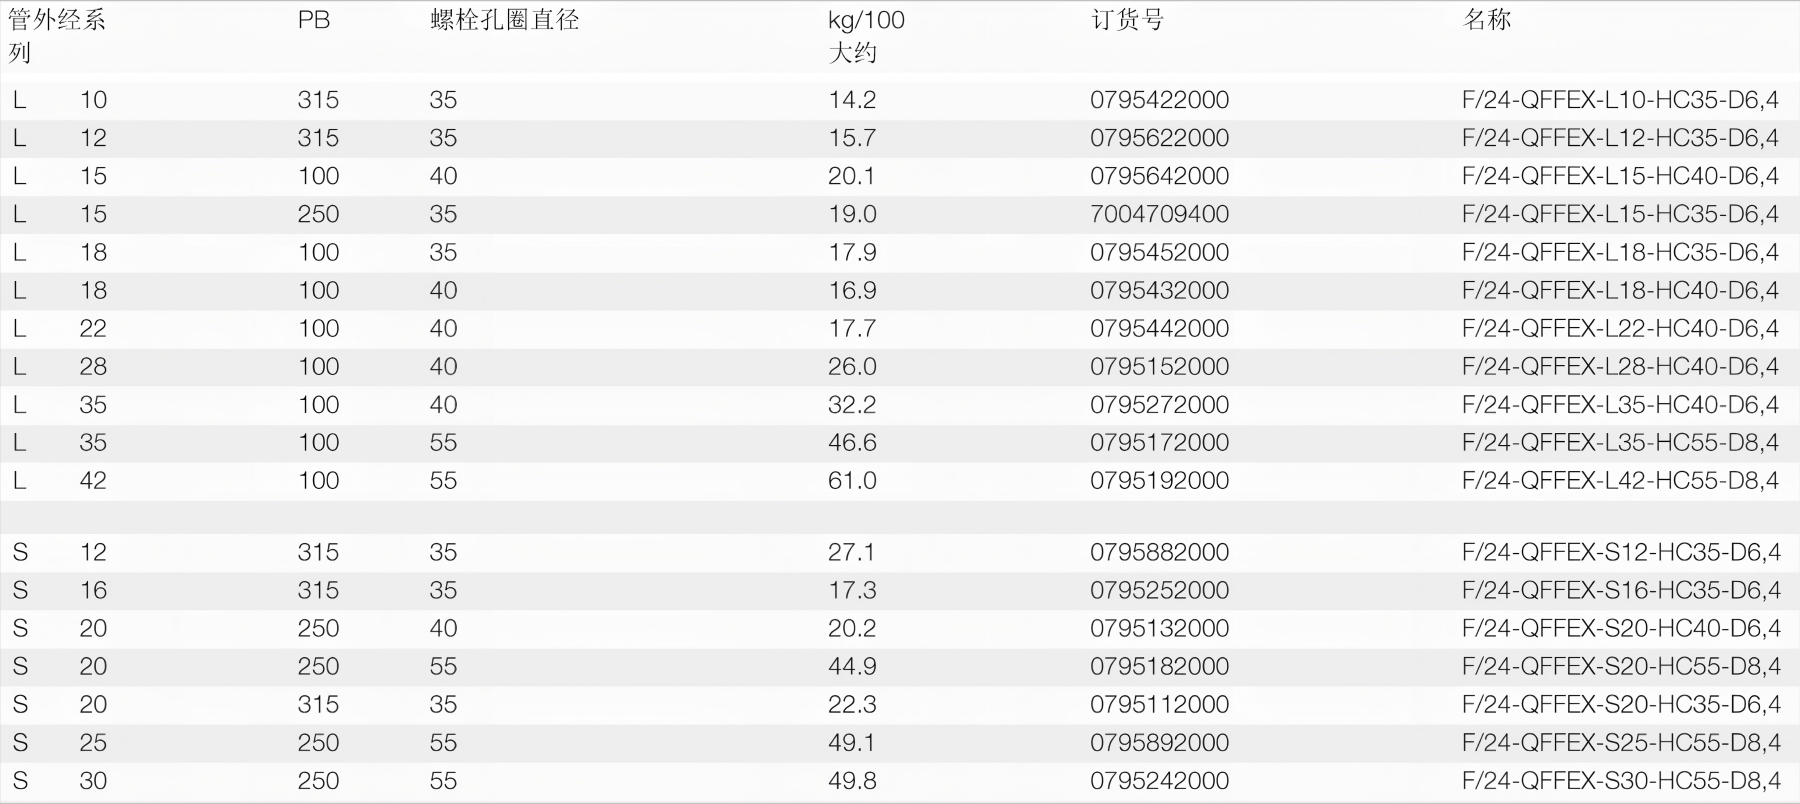Image resolution: width=1800 pixels, height=804 pixels.
Task: Click order number 0795882000
Action: click(x=1159, y=552)
